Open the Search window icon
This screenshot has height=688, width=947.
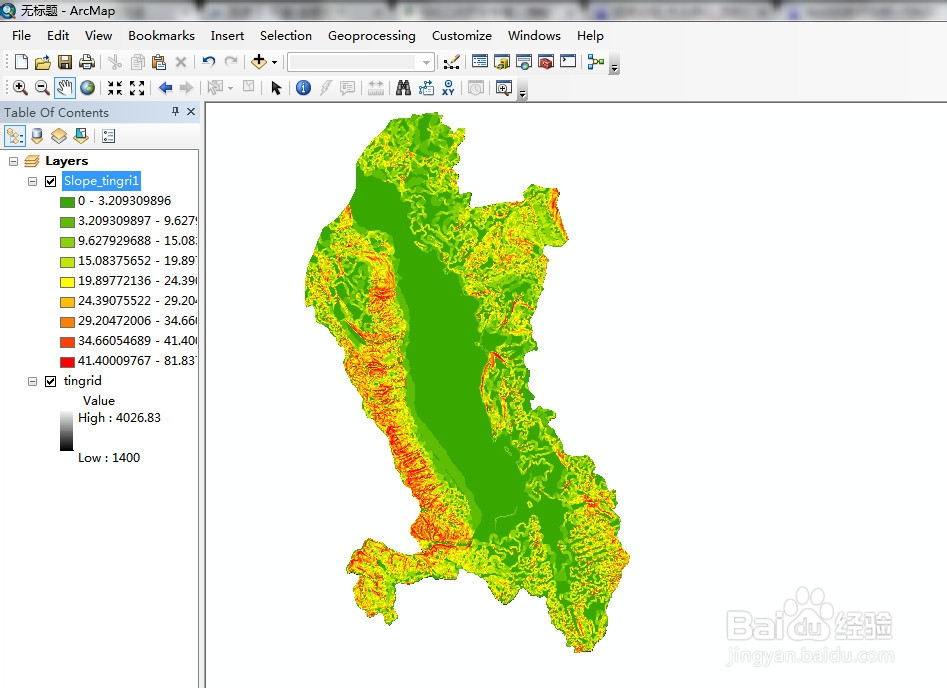524,62
